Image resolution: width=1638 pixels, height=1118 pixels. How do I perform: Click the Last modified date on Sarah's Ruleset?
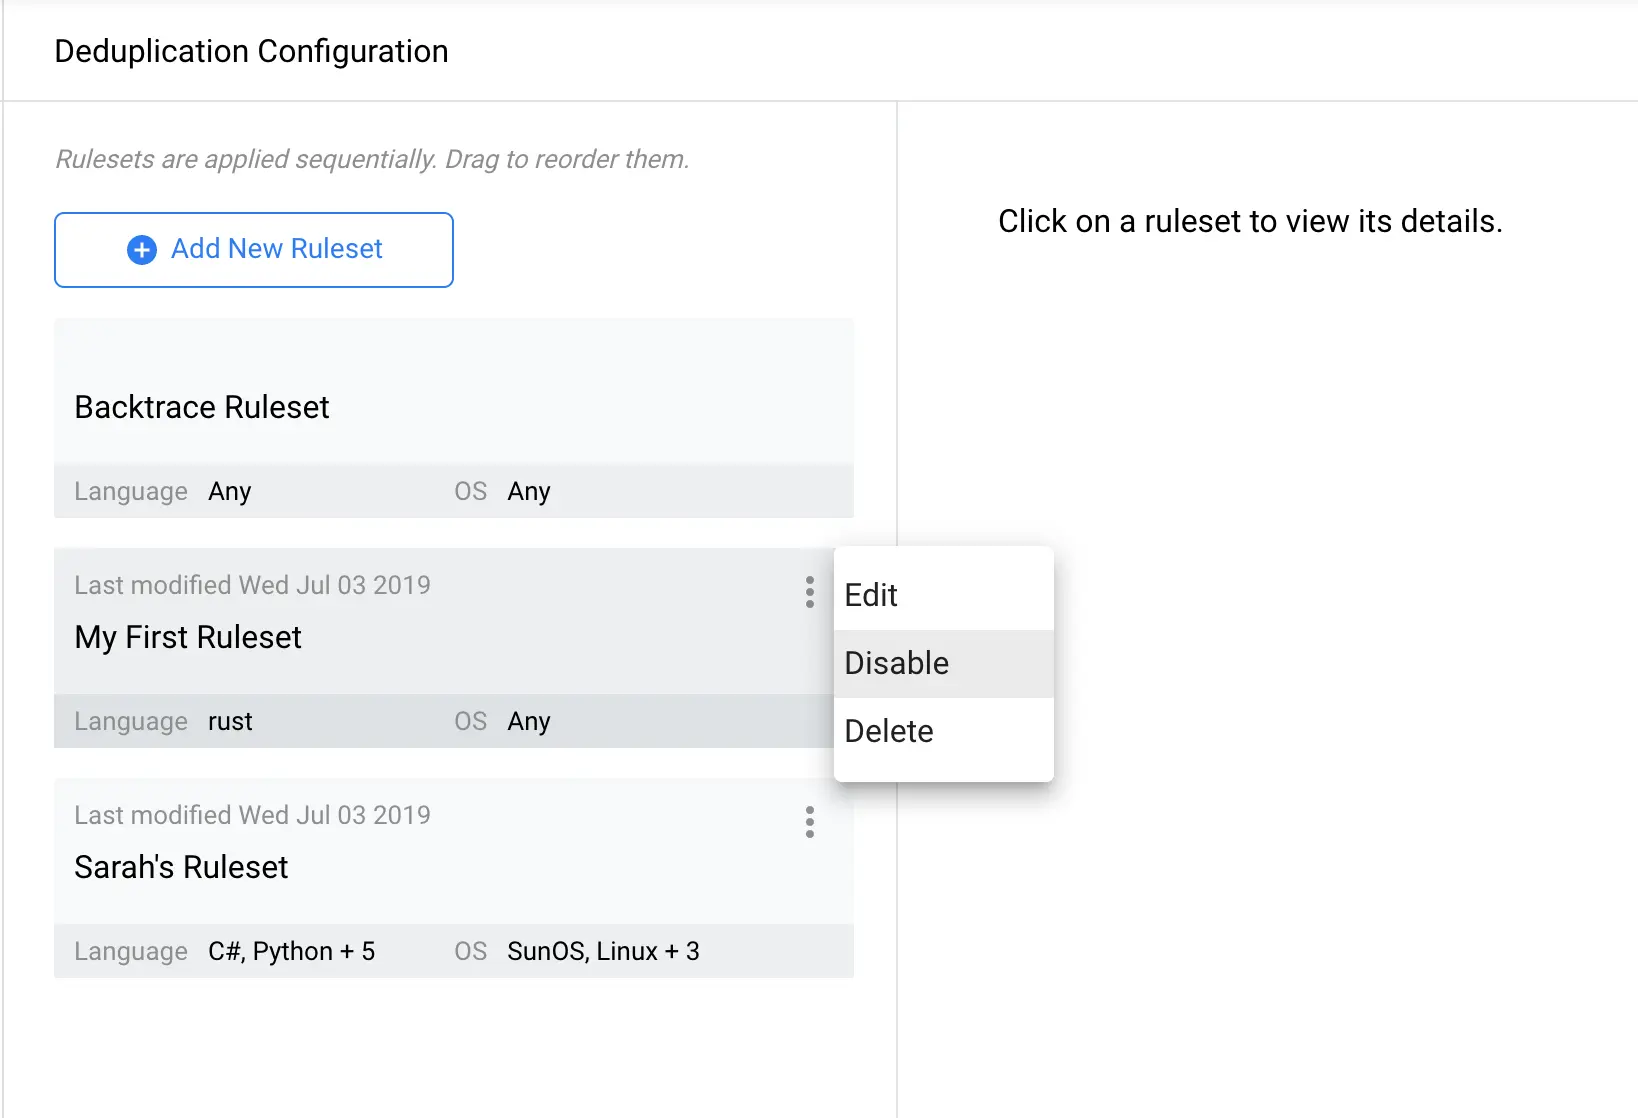click(252, 815)
